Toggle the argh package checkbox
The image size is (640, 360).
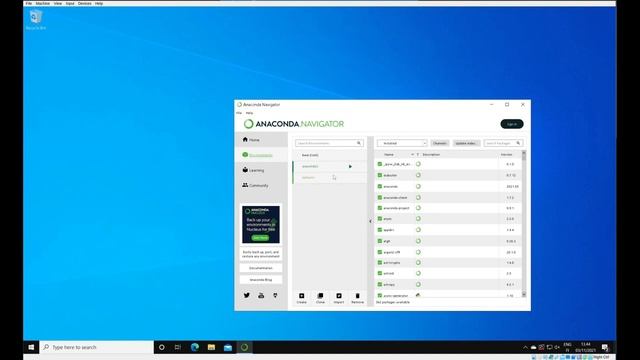pos(380,241)
